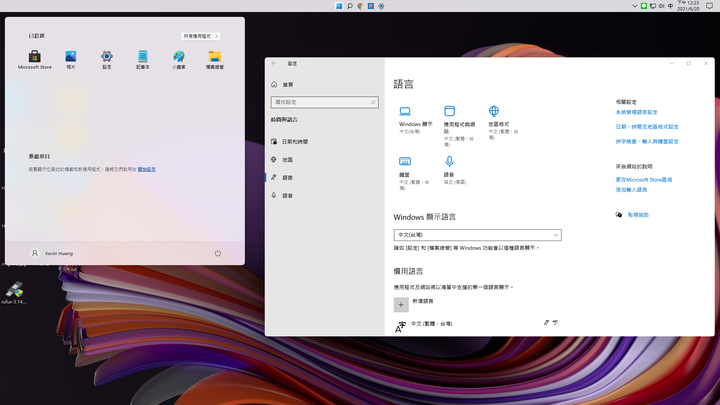This screenshot has height=405, width=720.
Task: Open the clock showing 12:23
Action: click(688, 6)
